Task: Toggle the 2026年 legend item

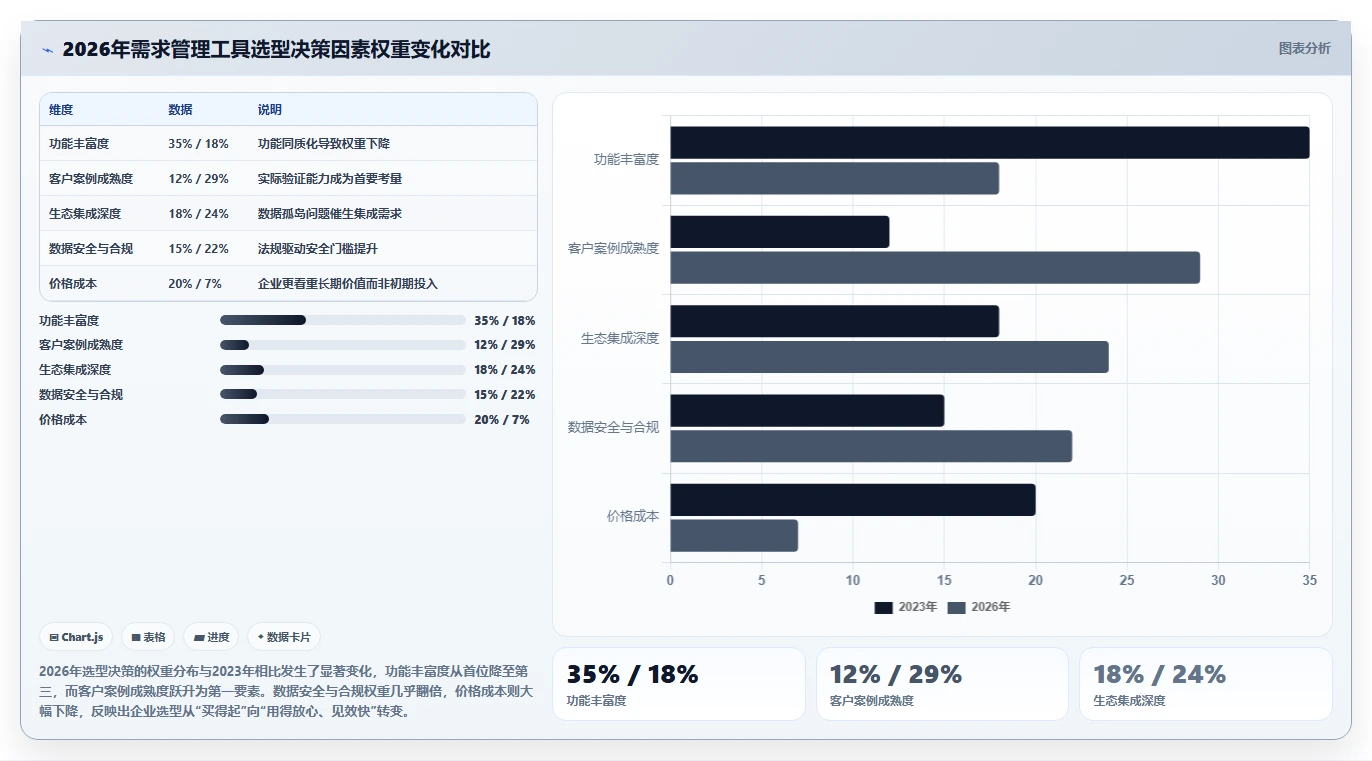Action: (x=979, y=607)
